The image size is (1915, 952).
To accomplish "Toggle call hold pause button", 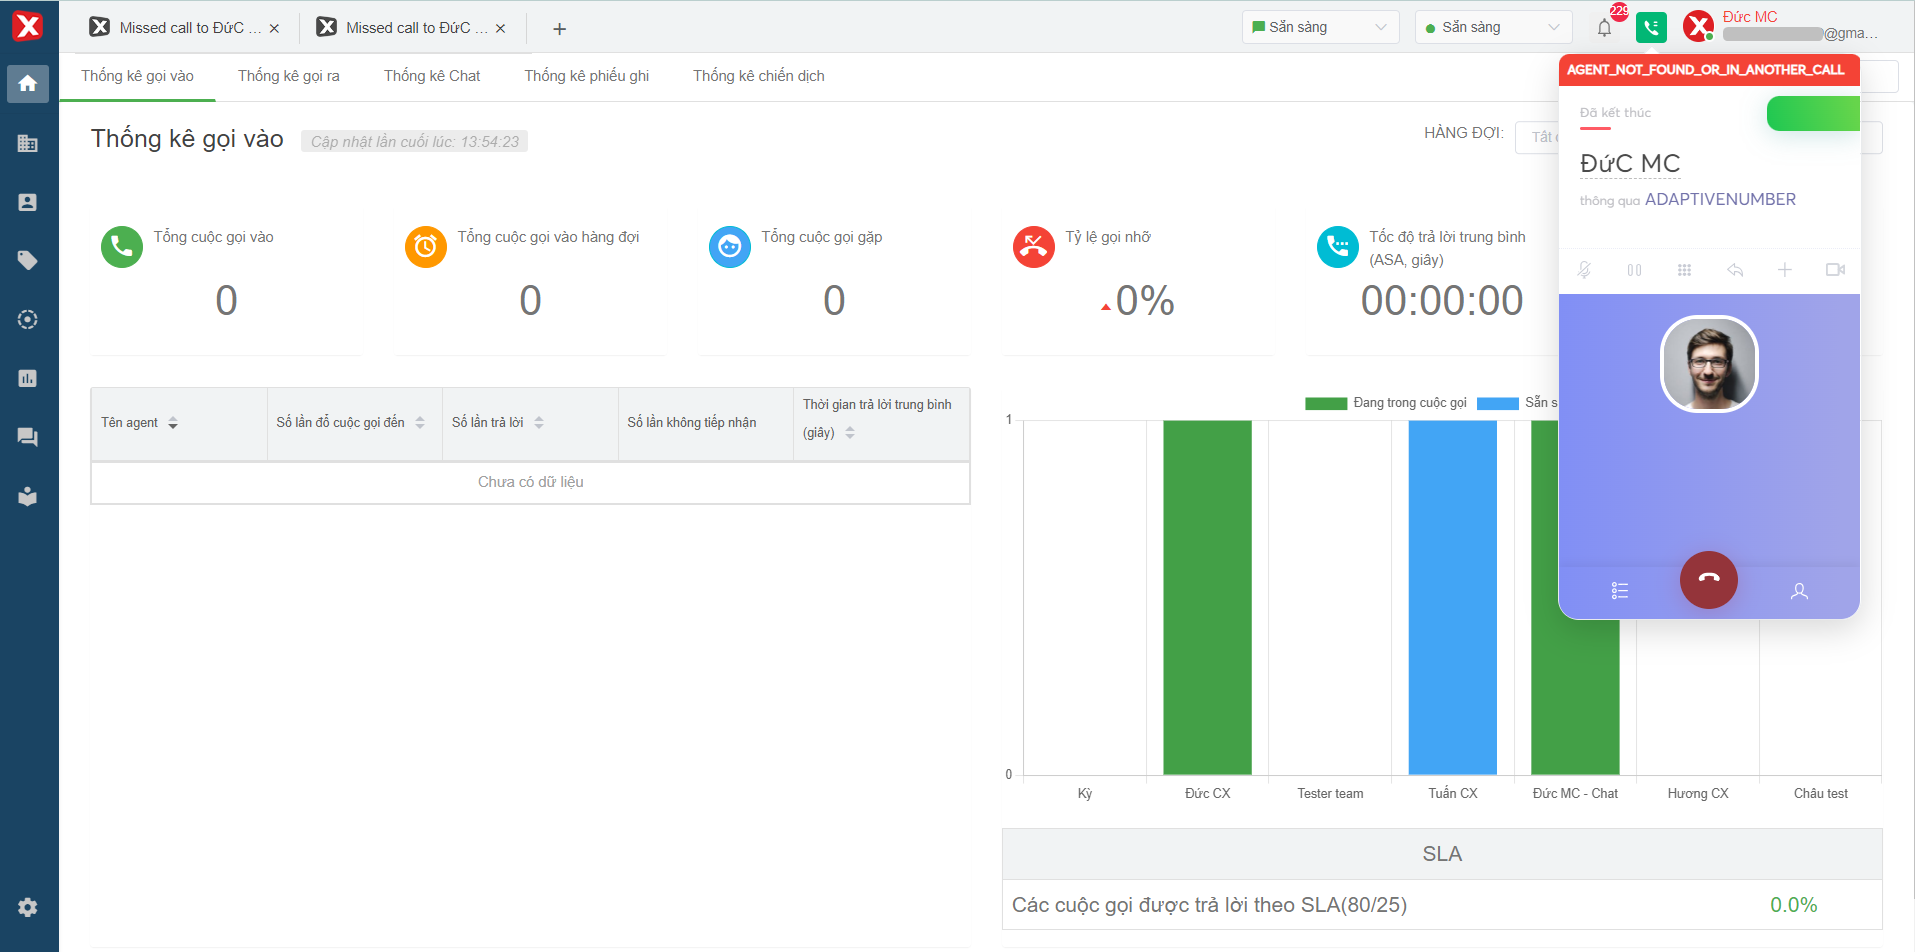I will 1634,270.
